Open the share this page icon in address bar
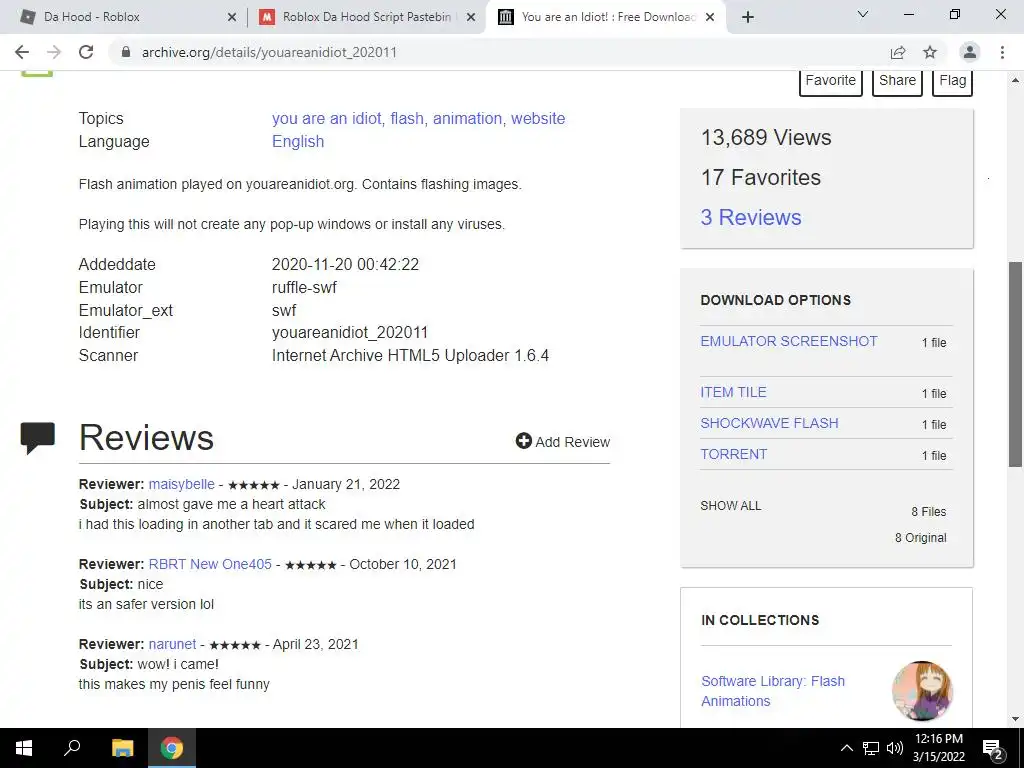Screen dimensions: 1024x768 [898, 52]
